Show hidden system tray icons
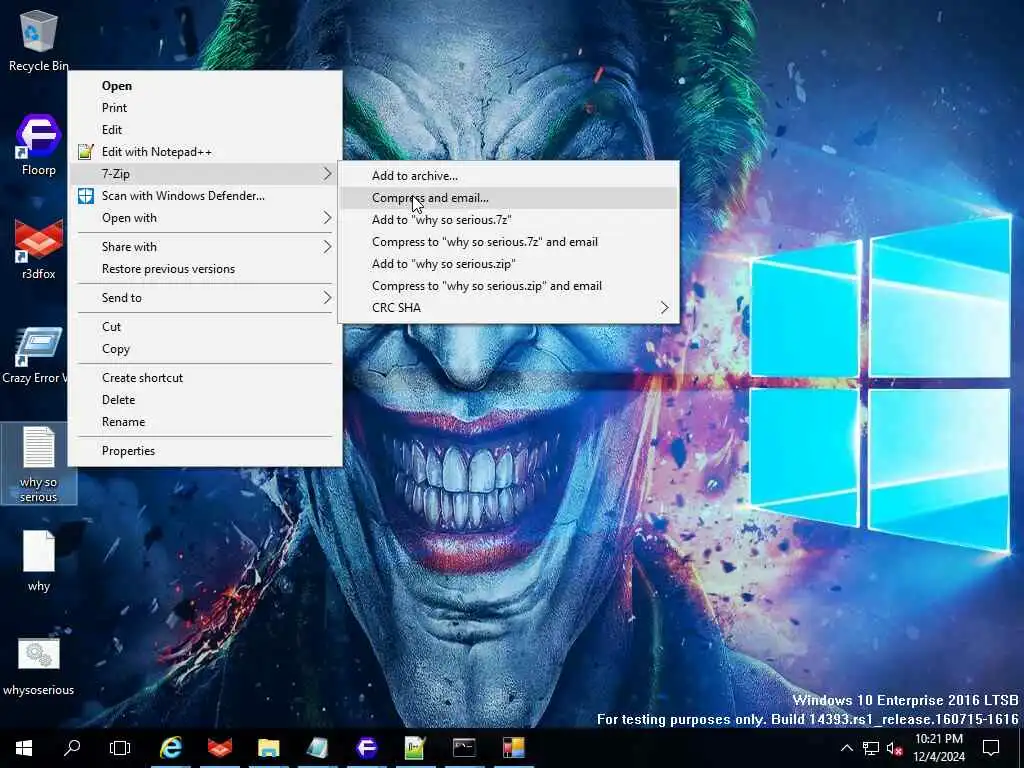 point(846,748)
